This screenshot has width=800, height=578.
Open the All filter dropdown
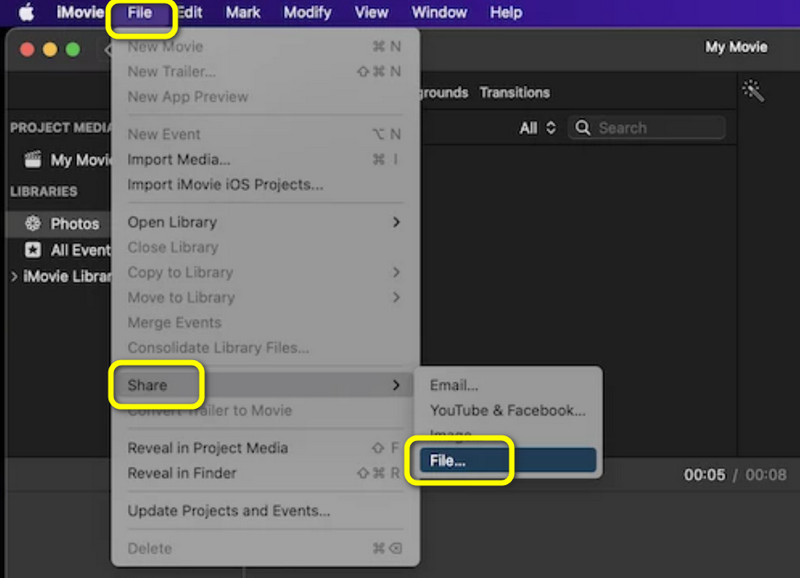coord(537,128)
